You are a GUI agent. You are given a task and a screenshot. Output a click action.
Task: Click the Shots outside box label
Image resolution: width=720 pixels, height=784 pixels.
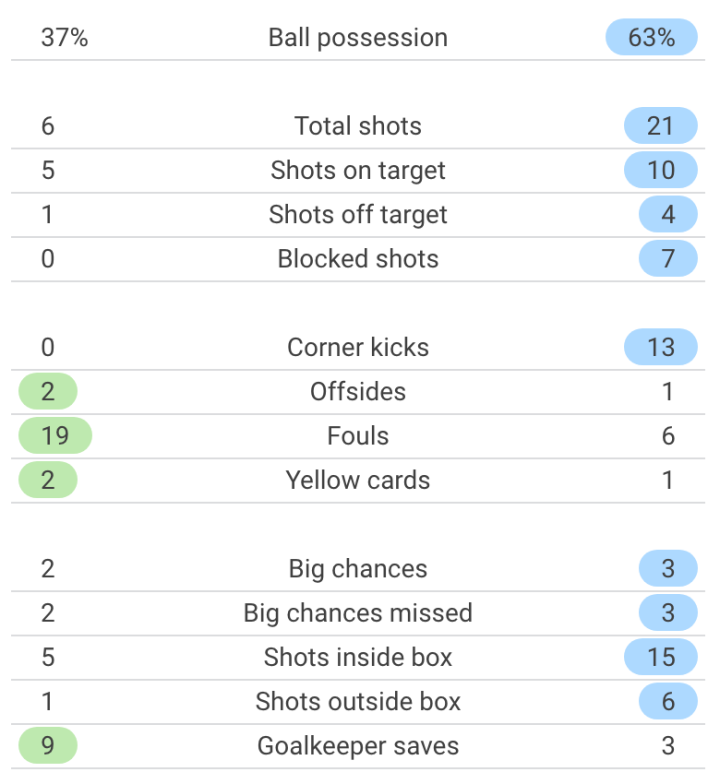click(358, 701)
